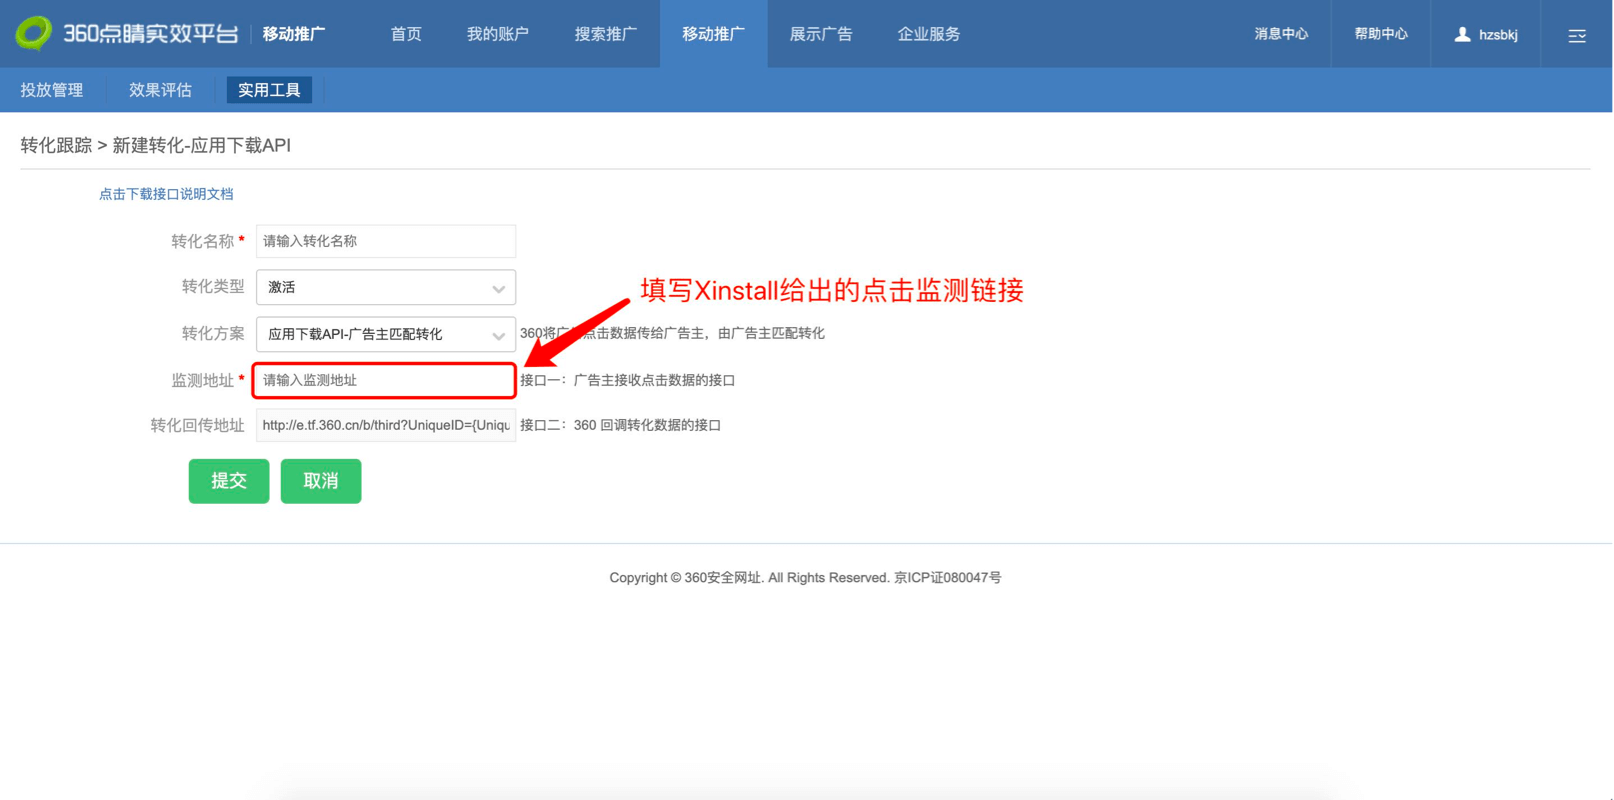This screenshot has height=800, width=1614.
Task: Switch to the 投放管理 sub-tab
Action: tap(52, 90)
